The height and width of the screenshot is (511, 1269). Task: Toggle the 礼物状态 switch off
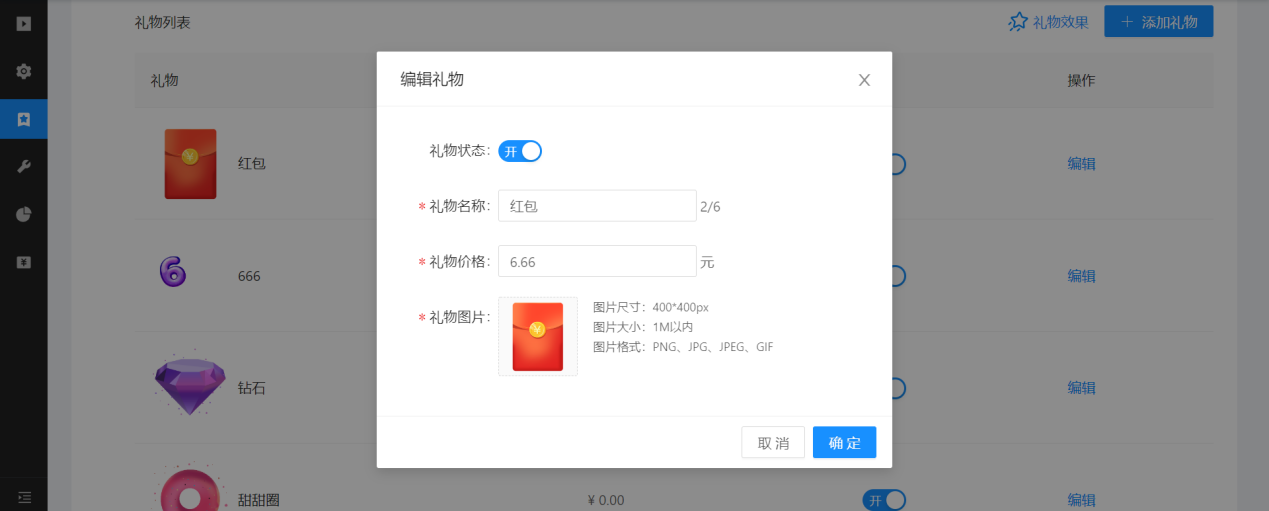click(520, 151)
